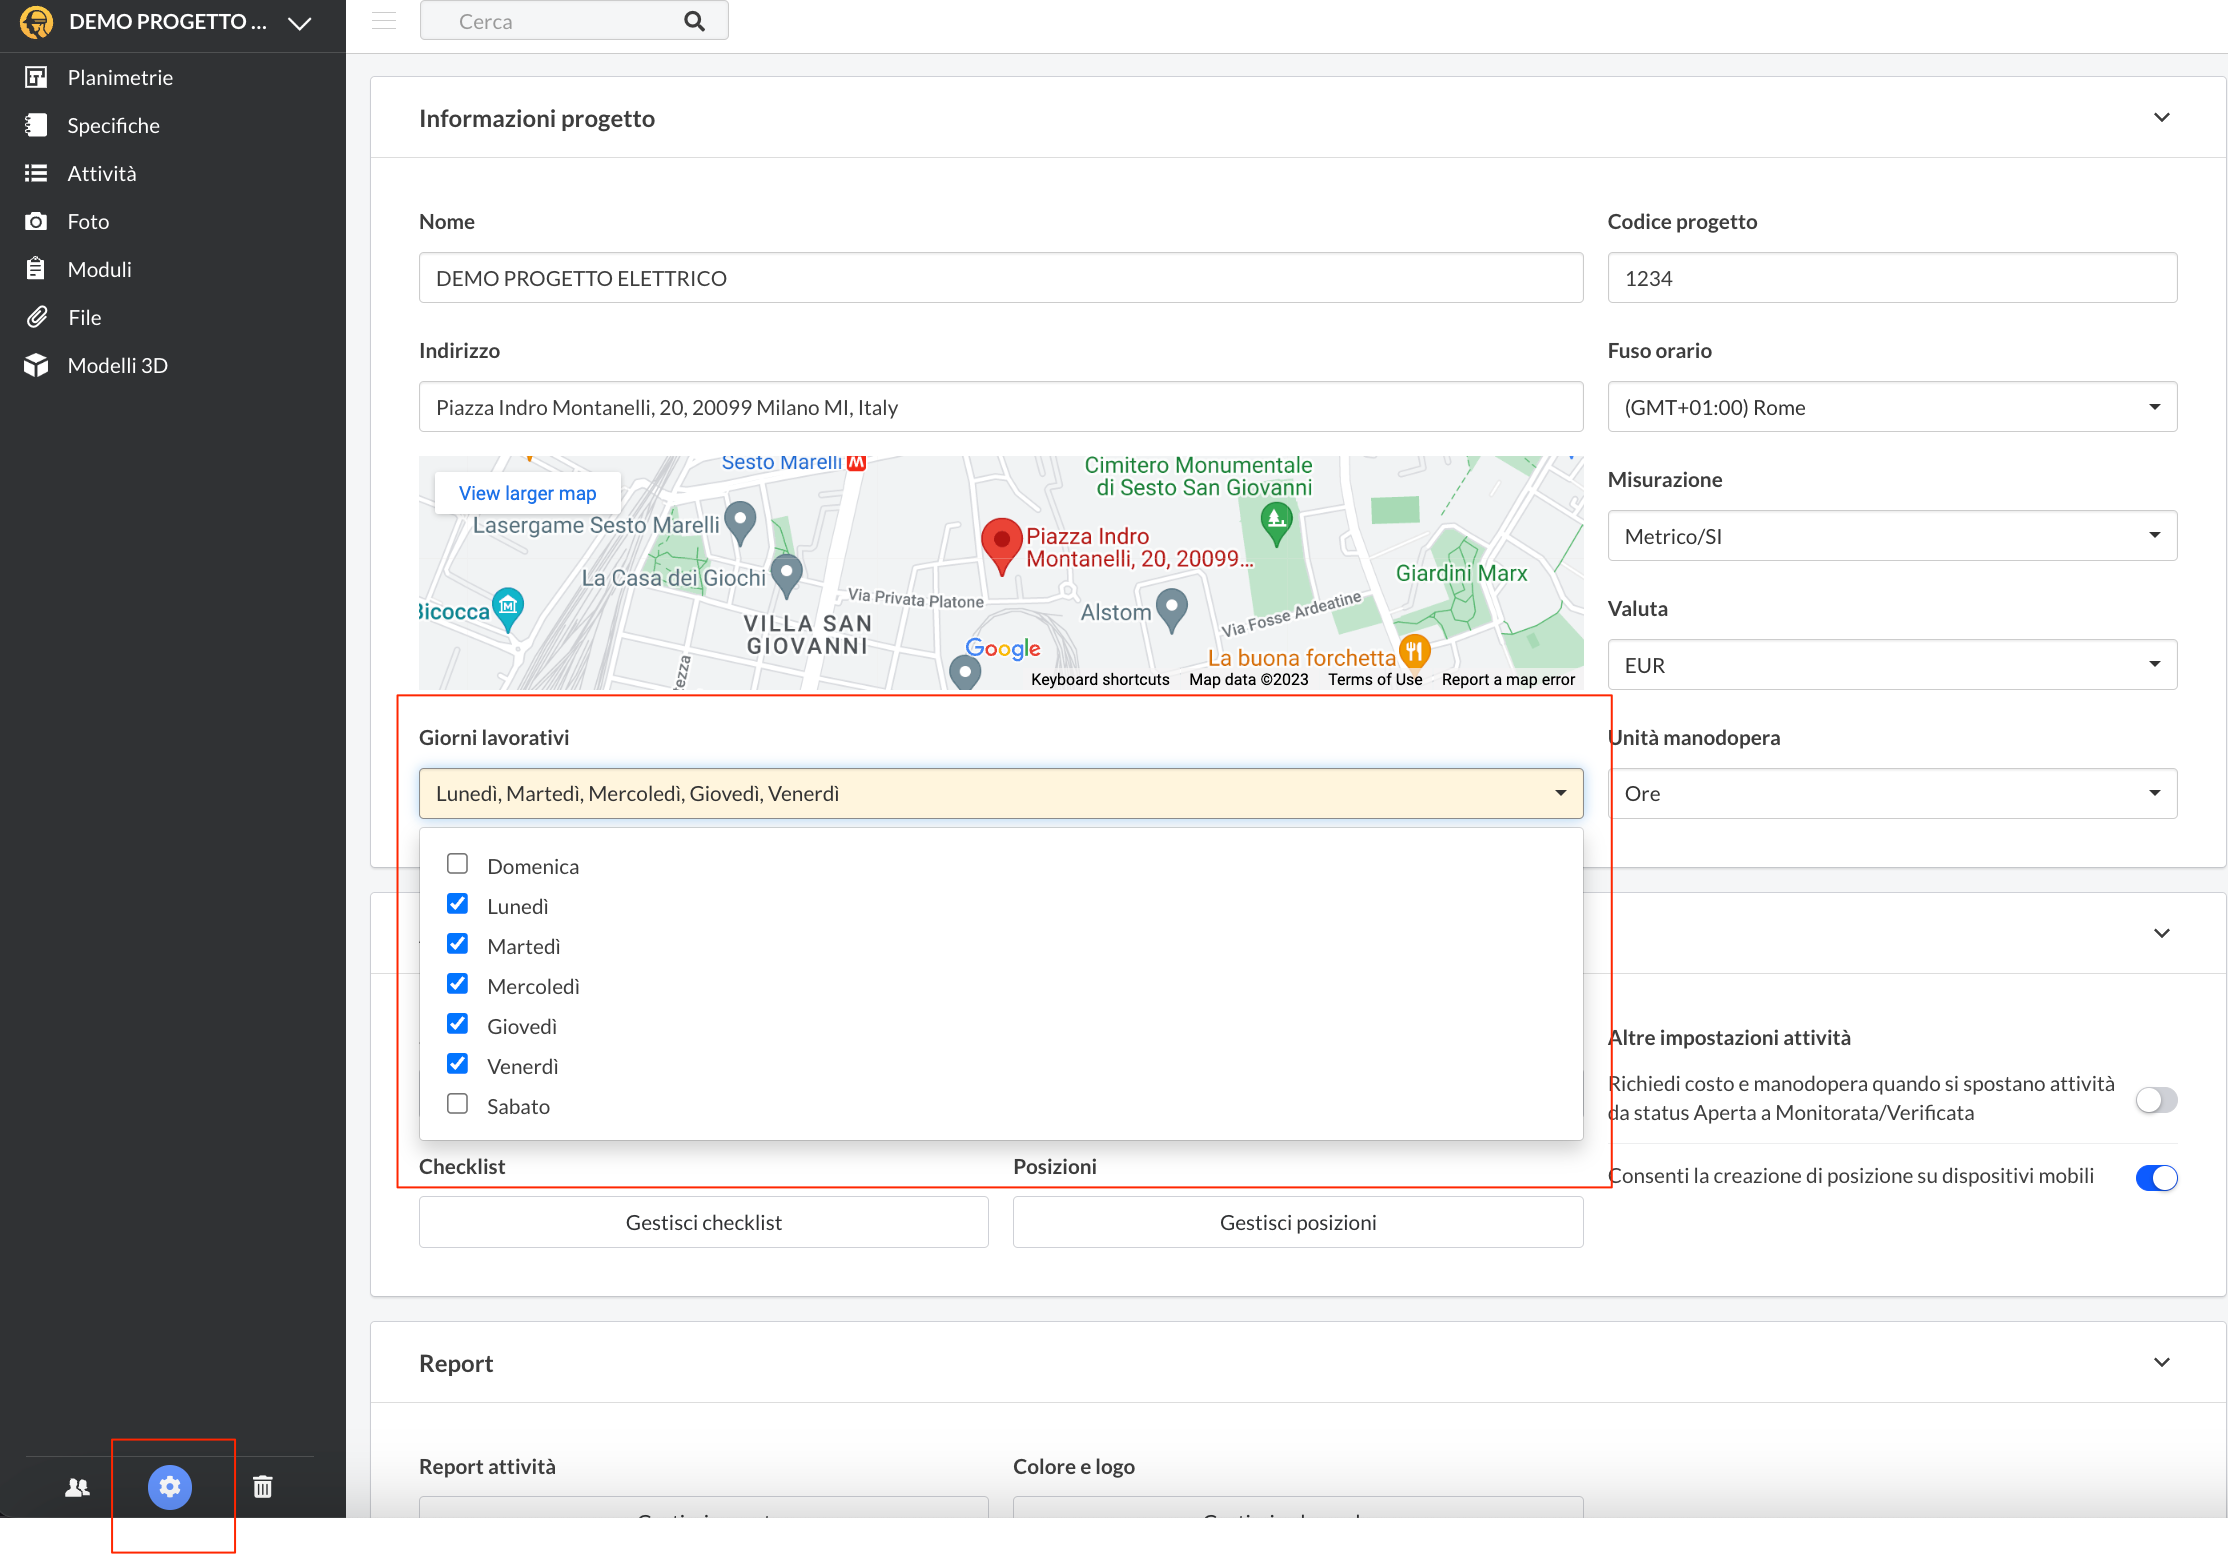Screen dimensions: 2228x1554
Task: Click View larger map link
Action: point(527,493)
